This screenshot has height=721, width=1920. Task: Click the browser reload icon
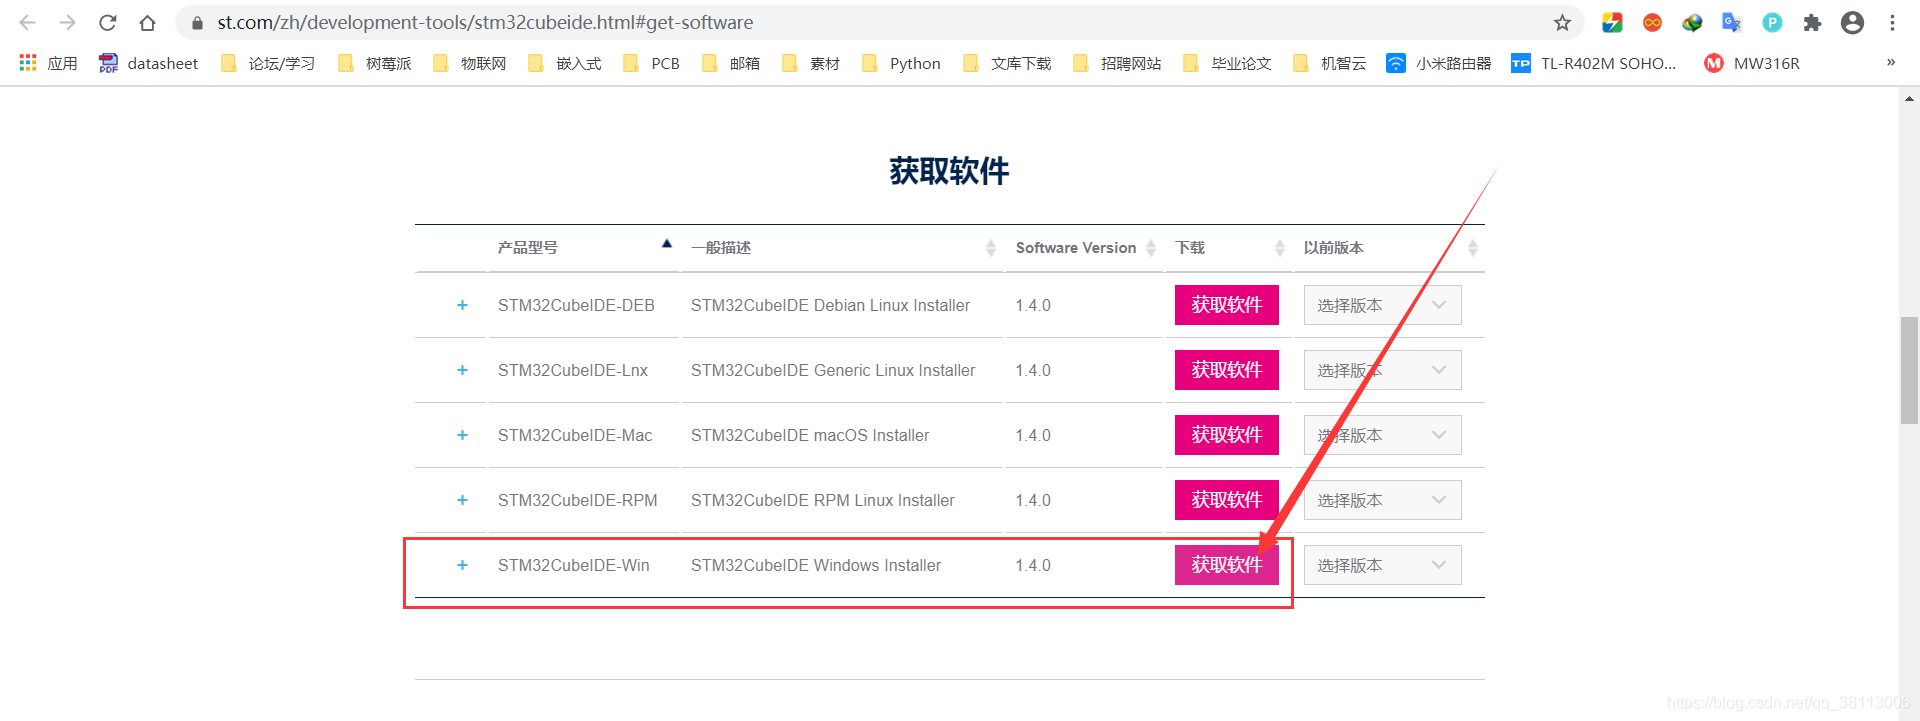pos(108,23)
